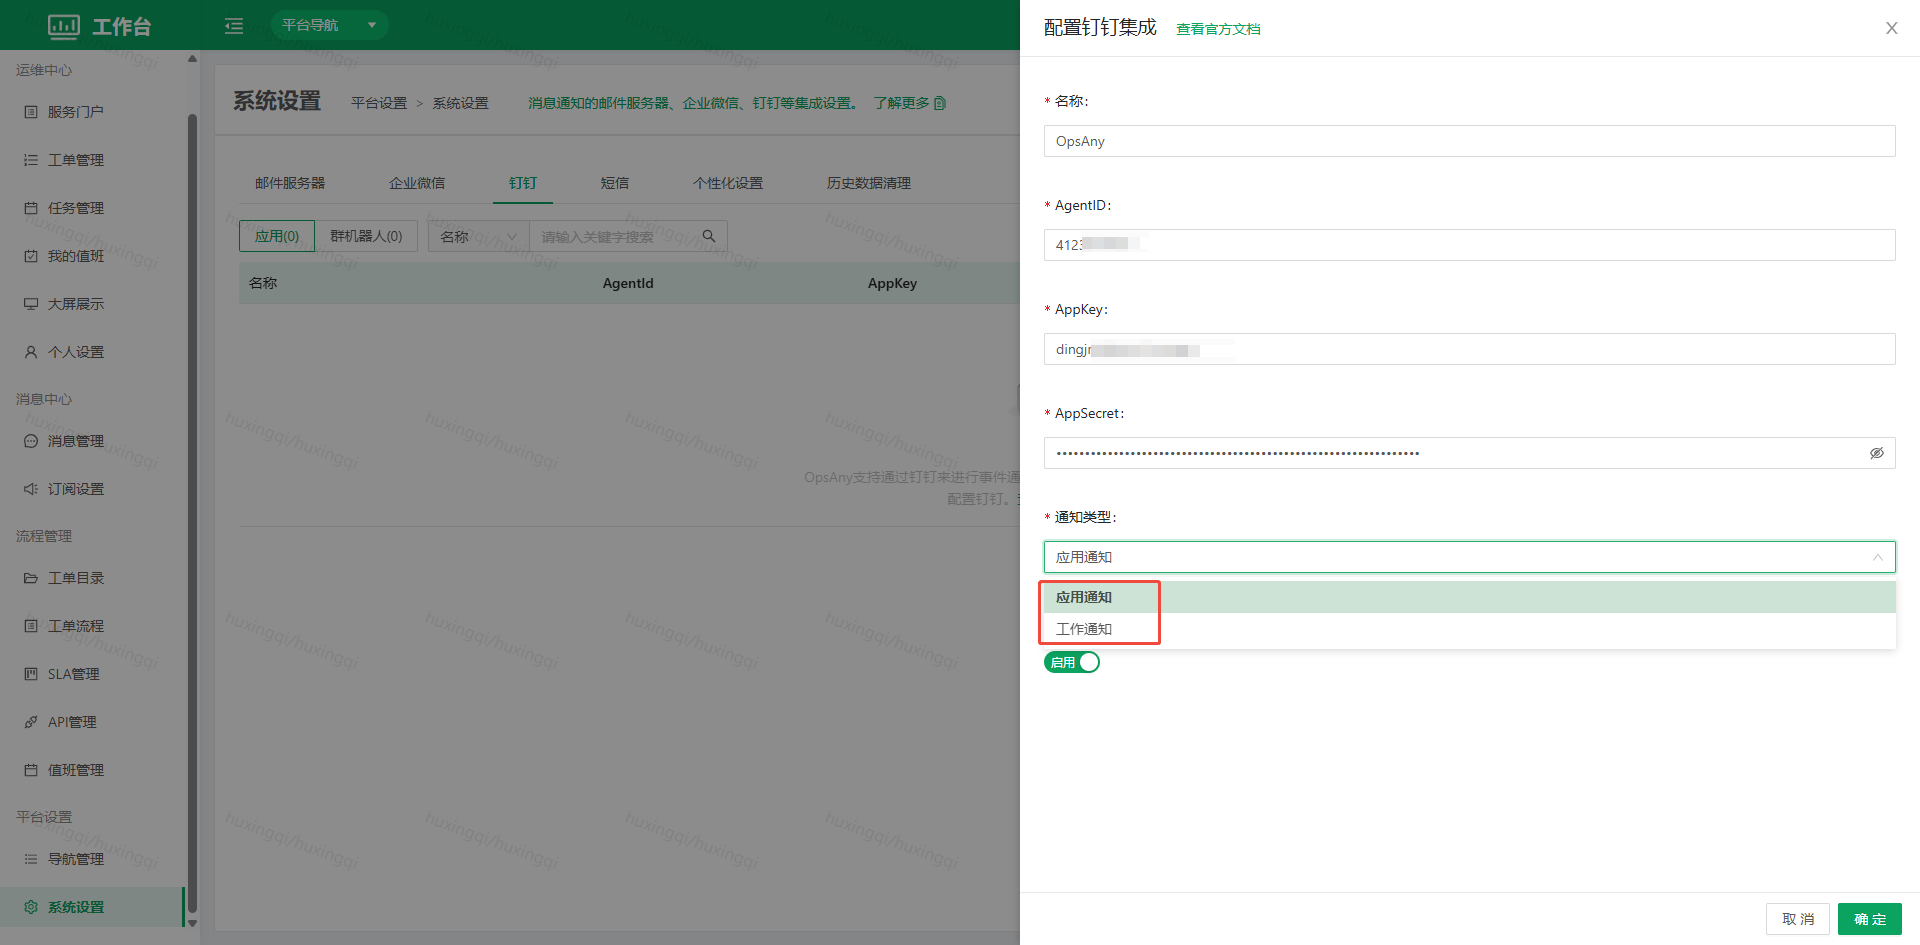Open 订阅设置 sidebar item
The height and width of the screenshot is (945, 1920).
click(76, 489)
